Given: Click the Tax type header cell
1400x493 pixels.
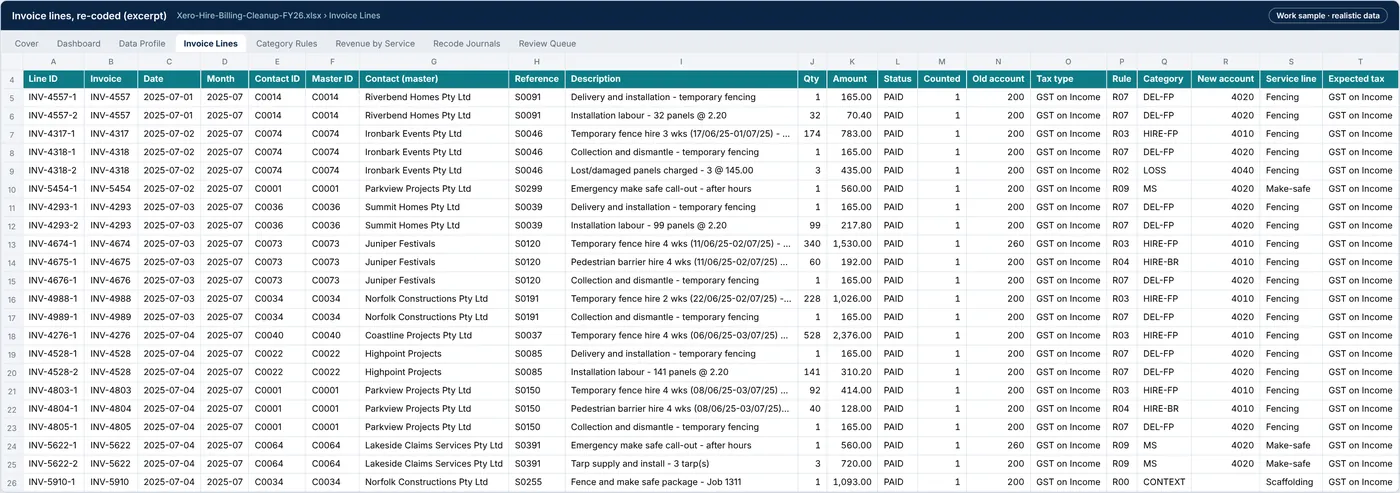Looking at the screenshot, I should point(1068,79).
